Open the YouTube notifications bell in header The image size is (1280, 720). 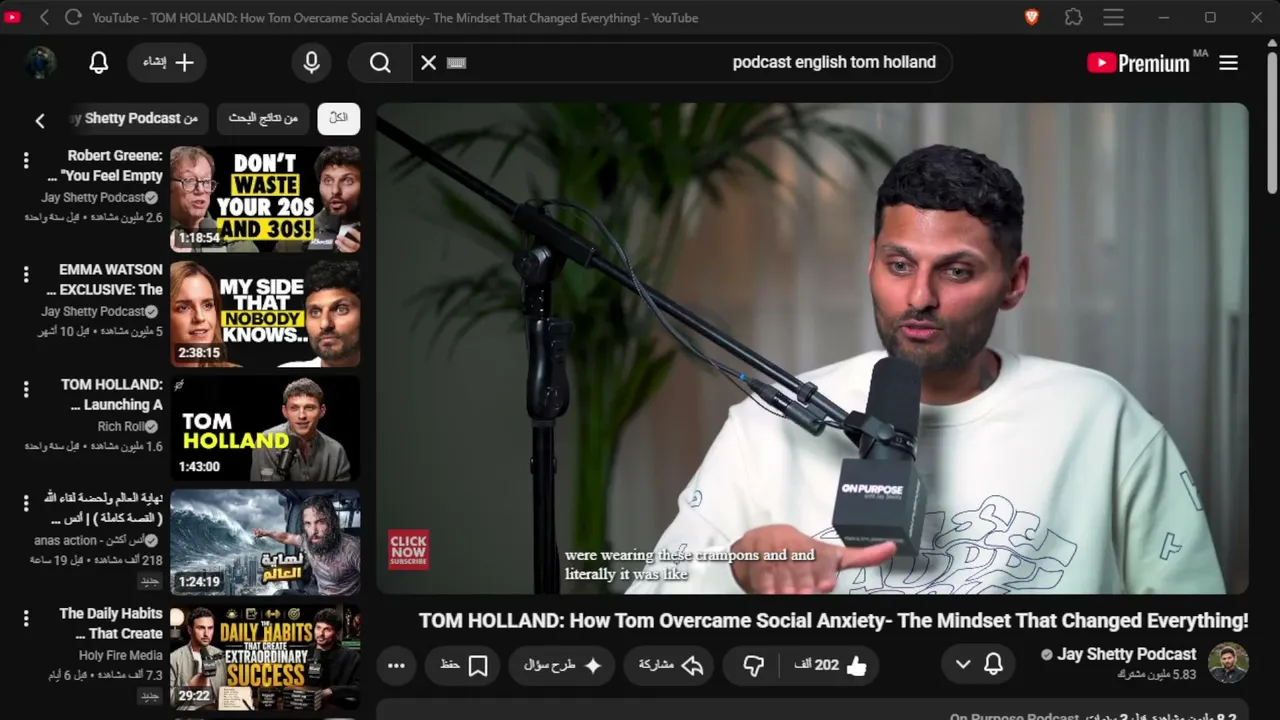click(98, 62)
